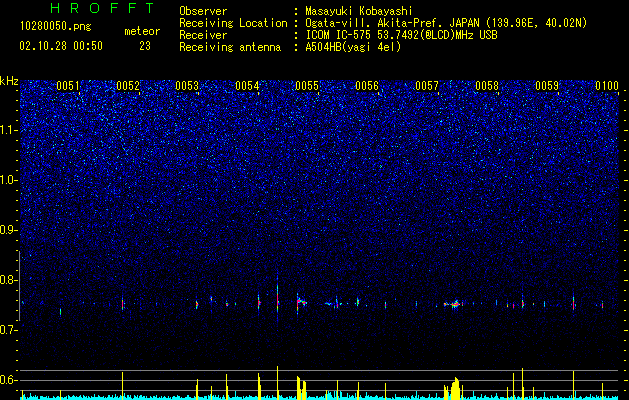Click the 0056 time marker

pos(367,86)
